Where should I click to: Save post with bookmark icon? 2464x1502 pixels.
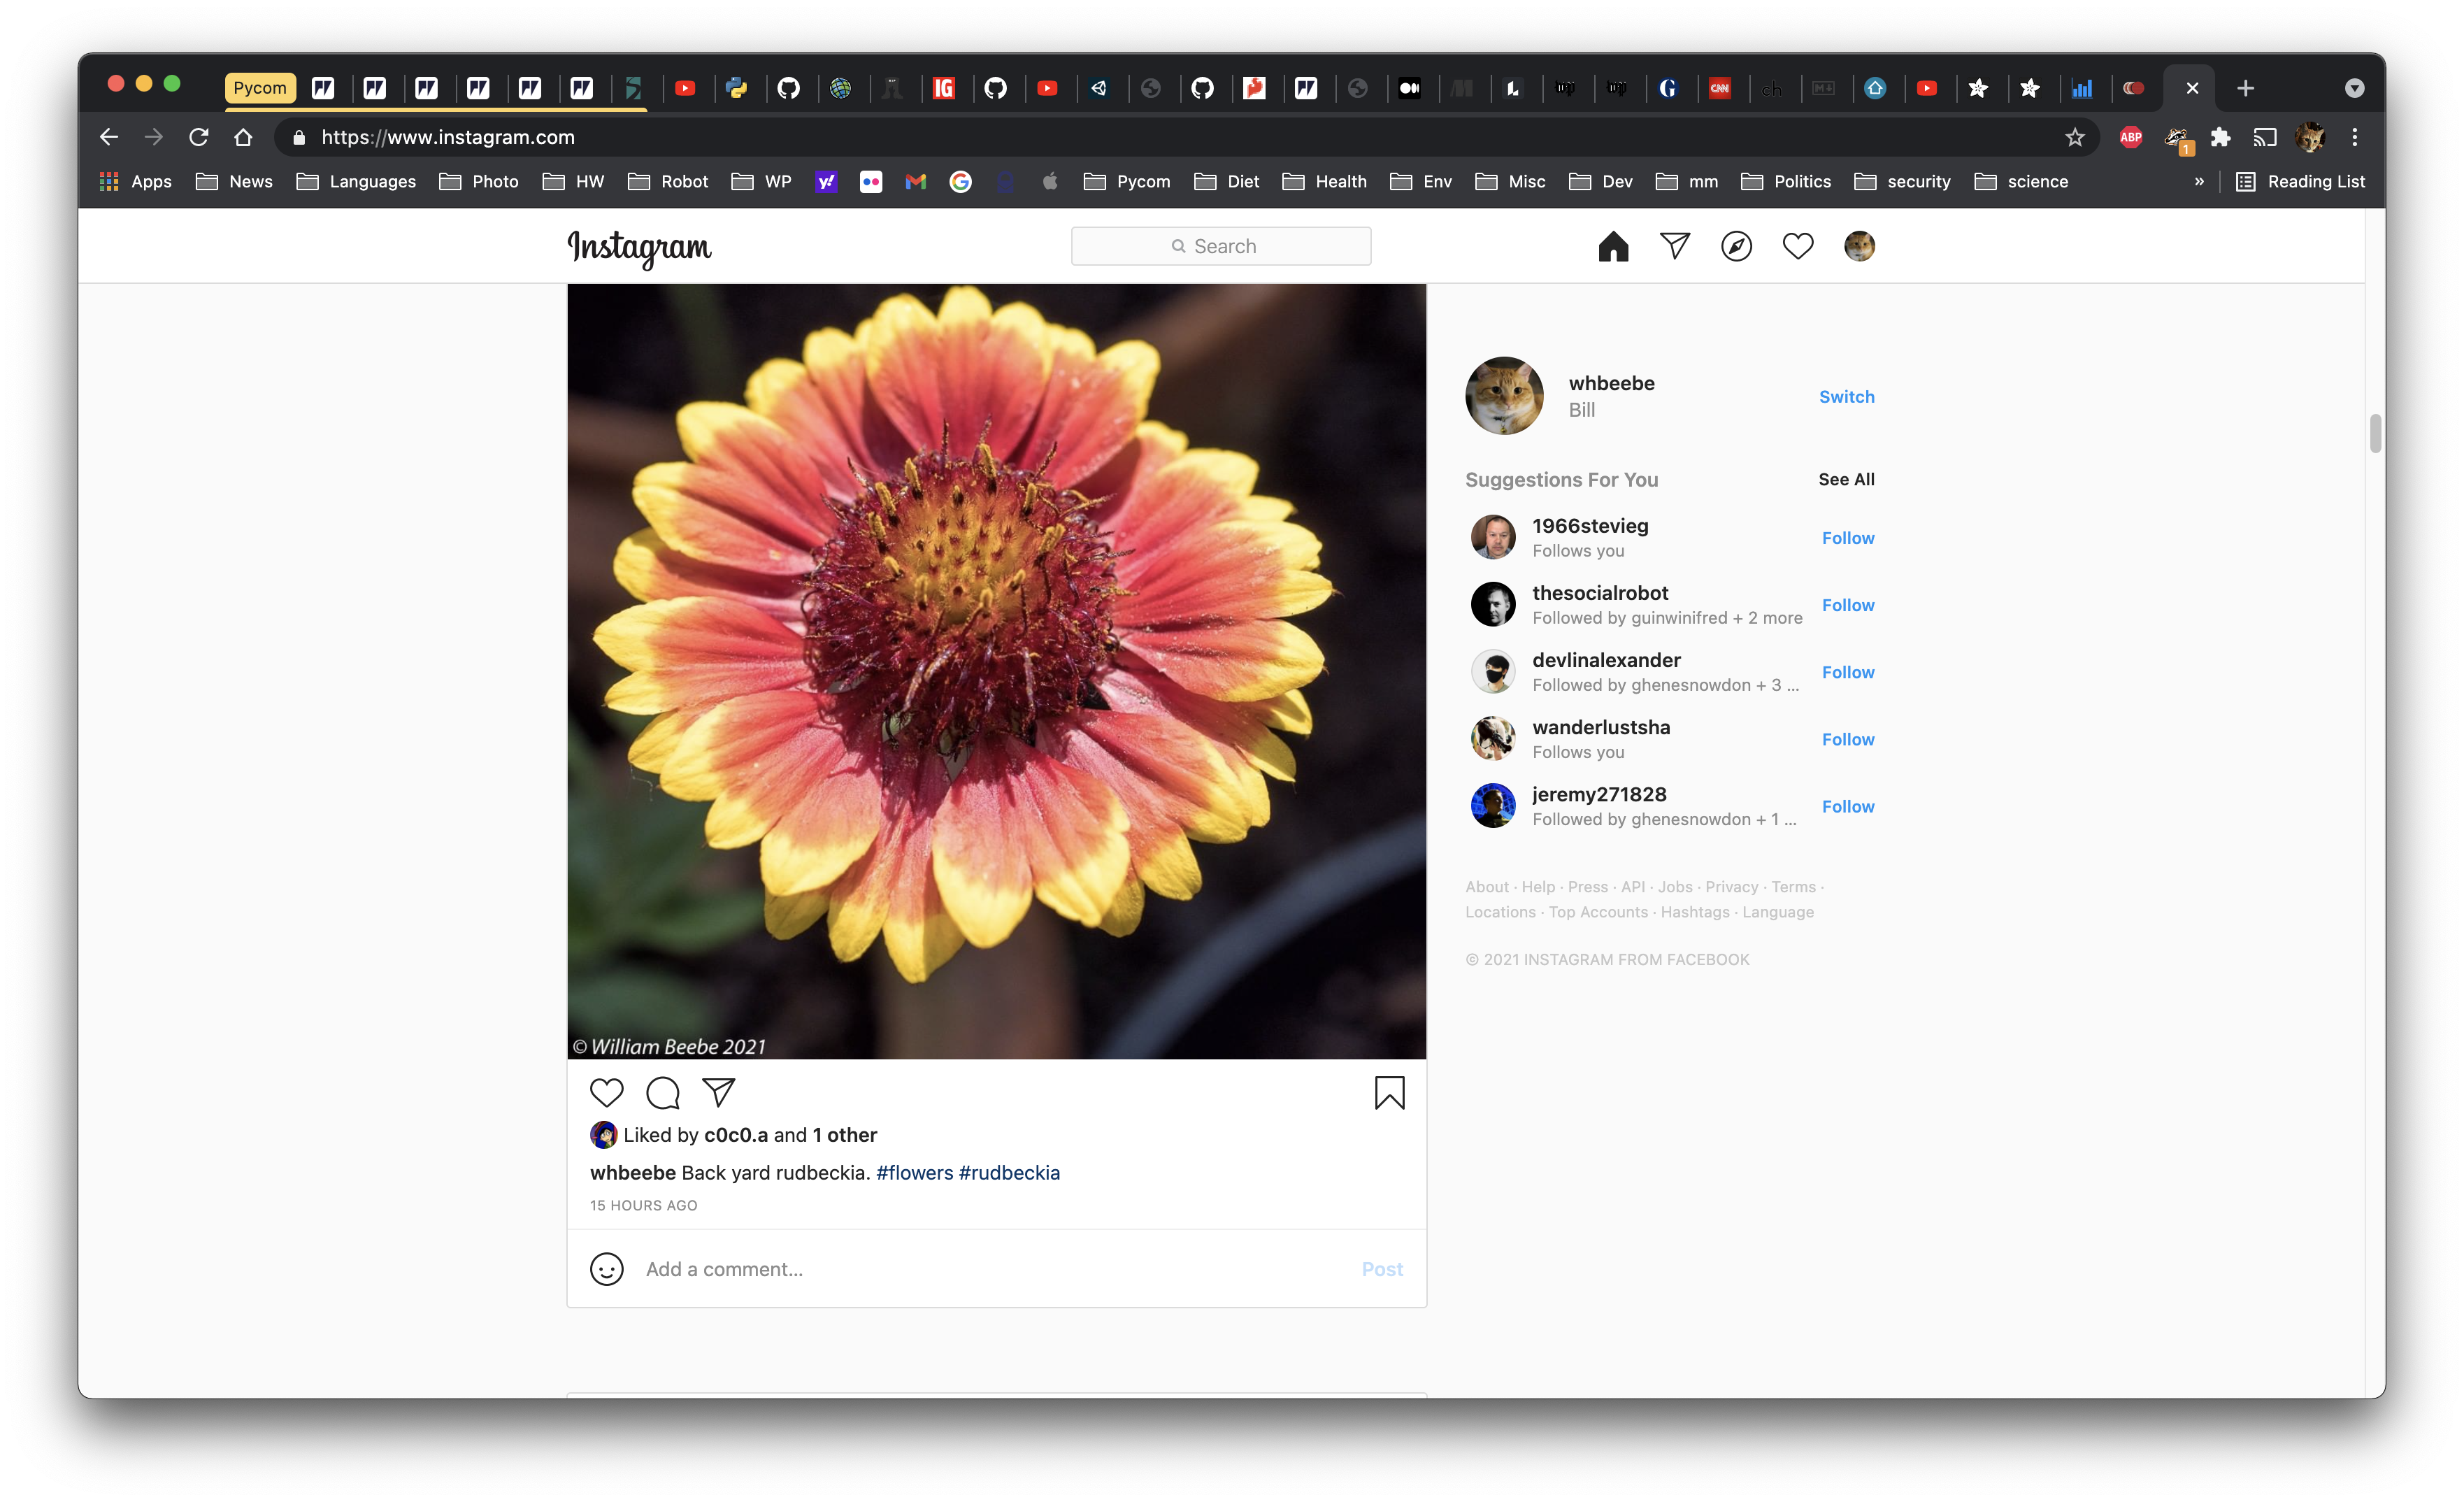1389,1093
